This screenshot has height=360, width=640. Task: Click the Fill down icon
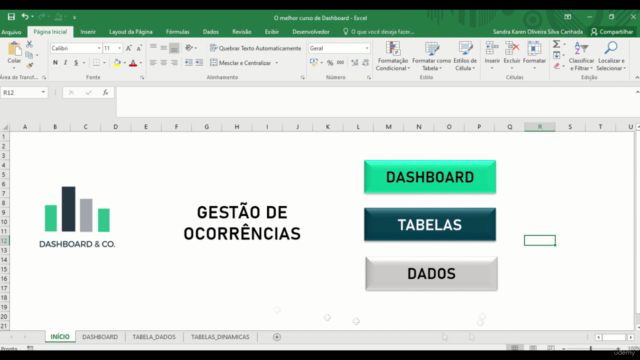tap(556, 55)
